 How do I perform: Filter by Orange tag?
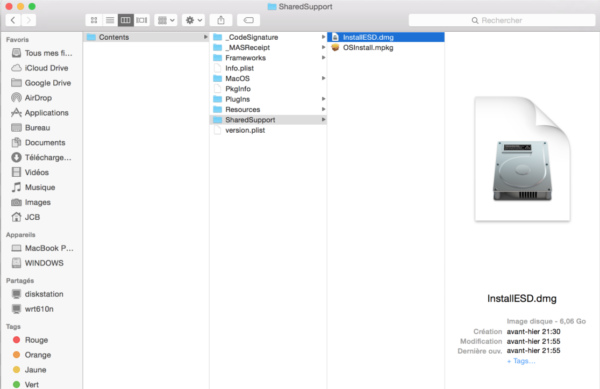coord(42,355)
